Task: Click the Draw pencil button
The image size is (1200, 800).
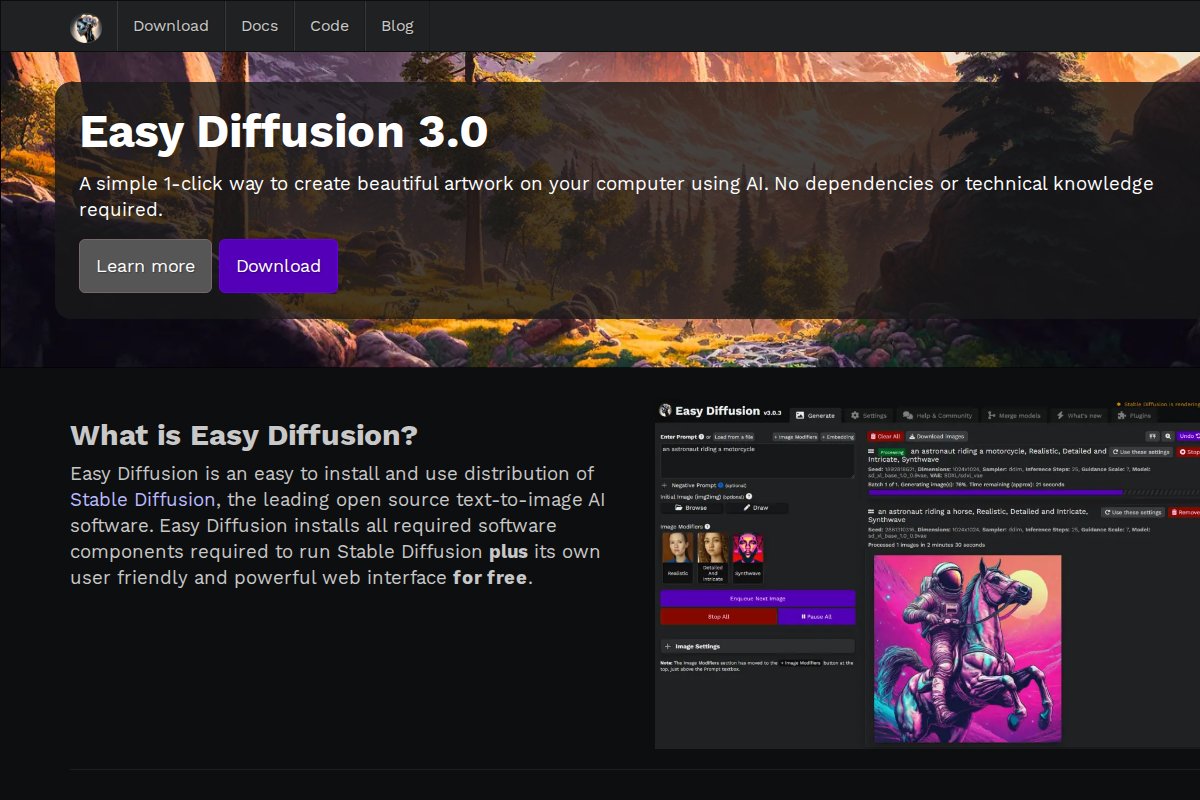Action: click(x=756, y=508)
